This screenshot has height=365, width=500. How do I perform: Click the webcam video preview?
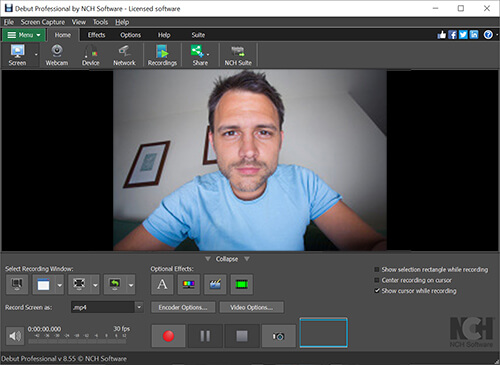click(x=250, y=160)
